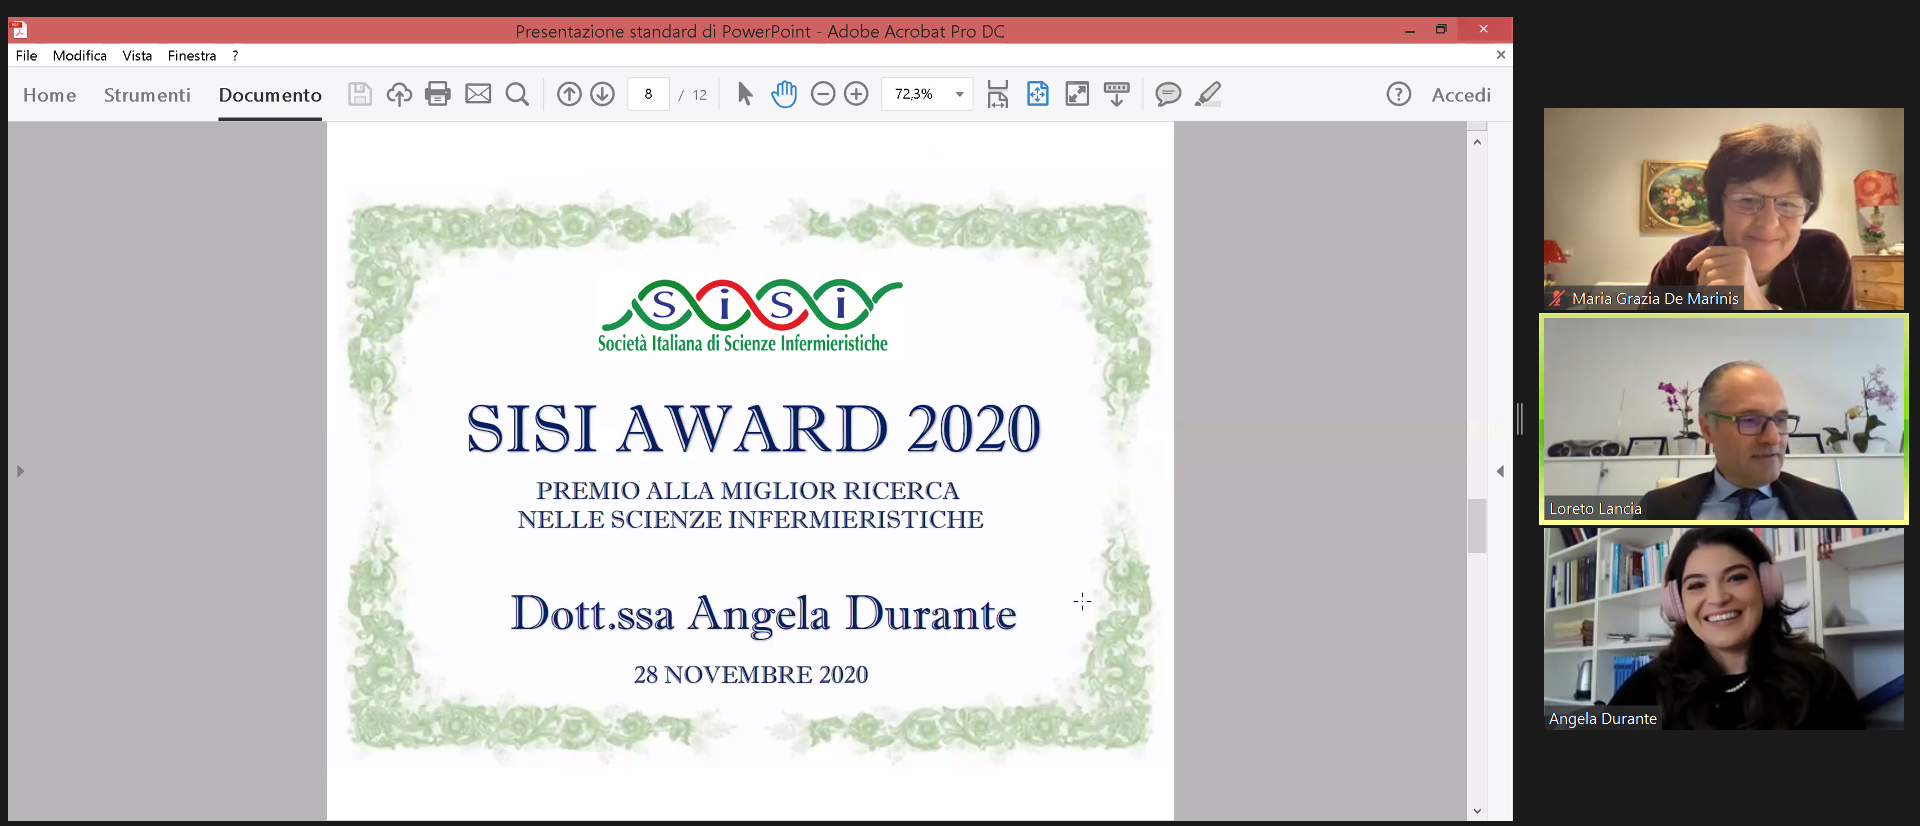Viewport: 1920px width, 826px height.
Task: Click the fit width scrolling icon
Action: [x=998, y=94]
